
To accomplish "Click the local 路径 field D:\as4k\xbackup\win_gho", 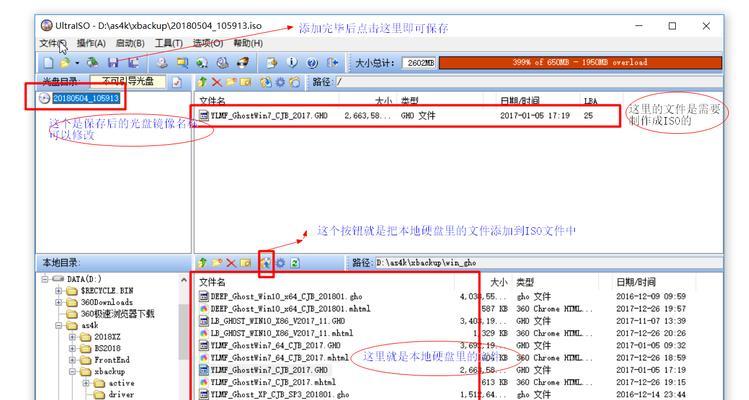I will pyautogui.click(x=548, y=262).
